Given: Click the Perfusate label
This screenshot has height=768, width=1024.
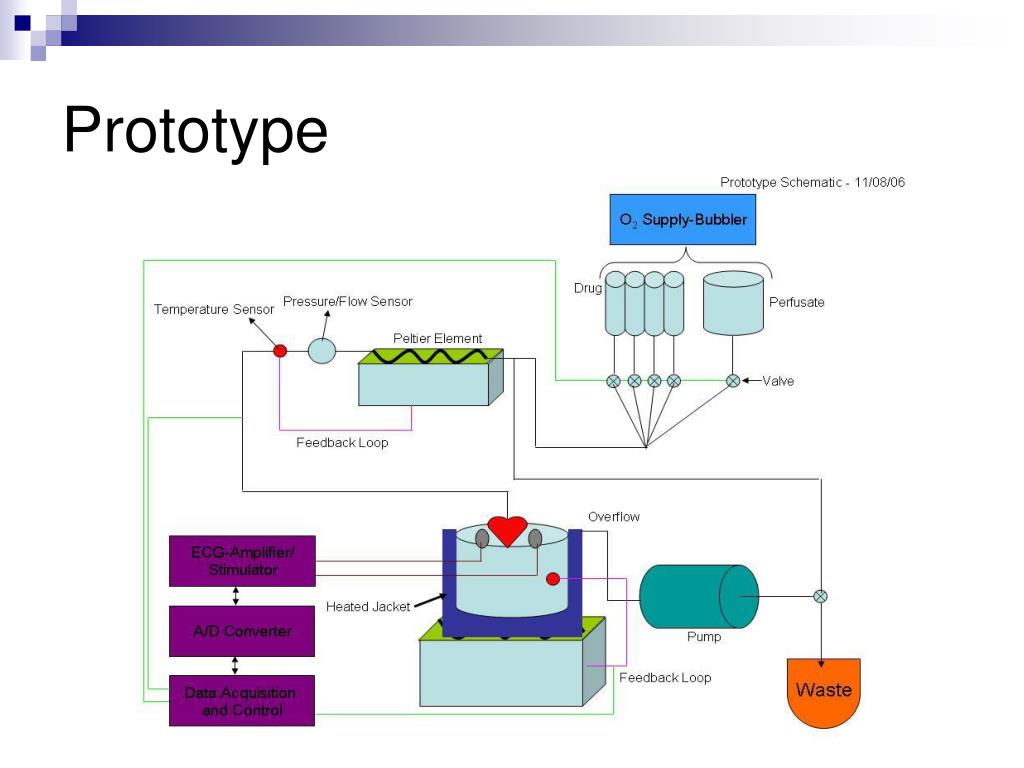Looking at the screenshot, I should [796, 302].
